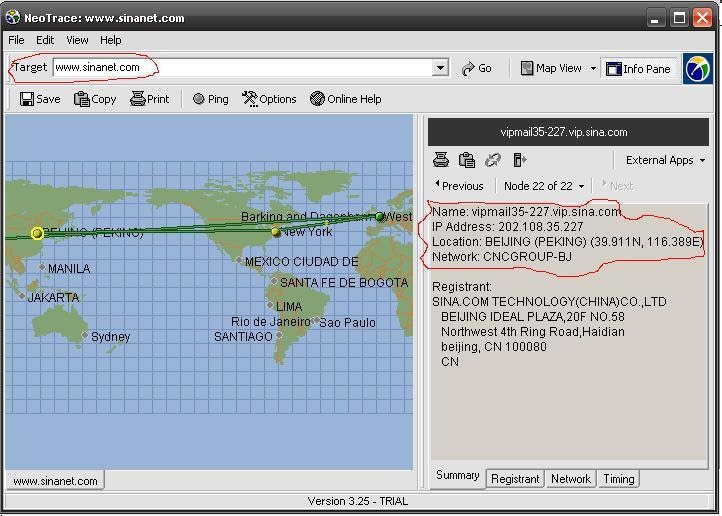Select the www.sinanet.com map tab
This screenshot has width=722, height=516.
(x=55, y=481)
